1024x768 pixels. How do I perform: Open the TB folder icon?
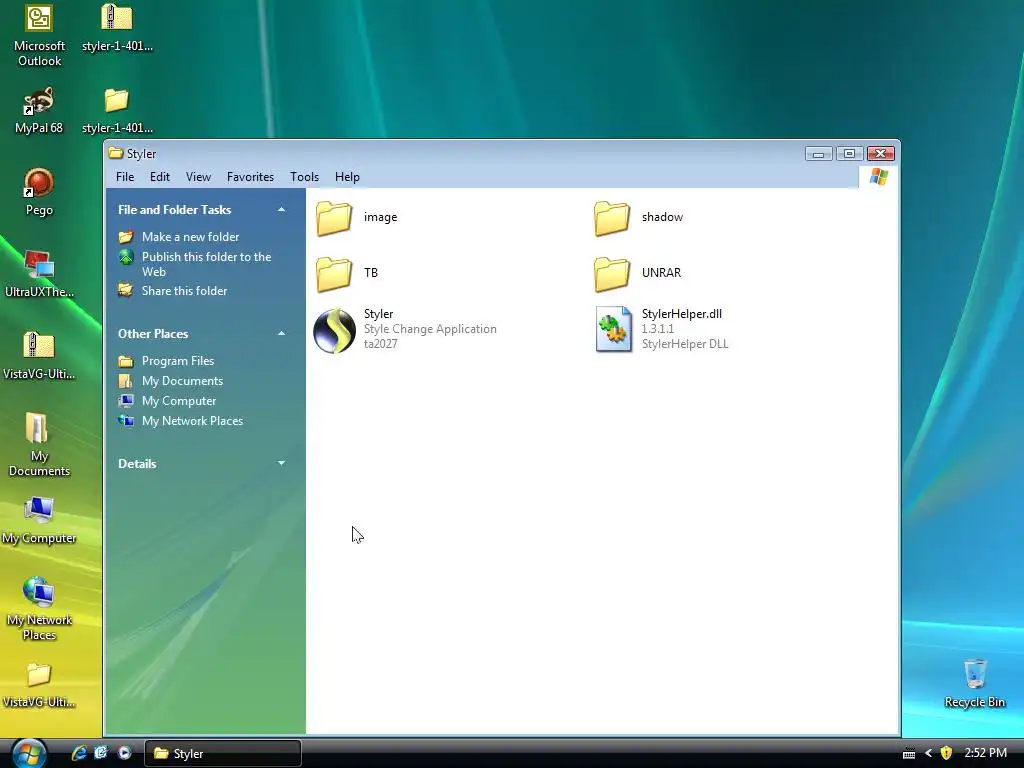click(334, 273)
